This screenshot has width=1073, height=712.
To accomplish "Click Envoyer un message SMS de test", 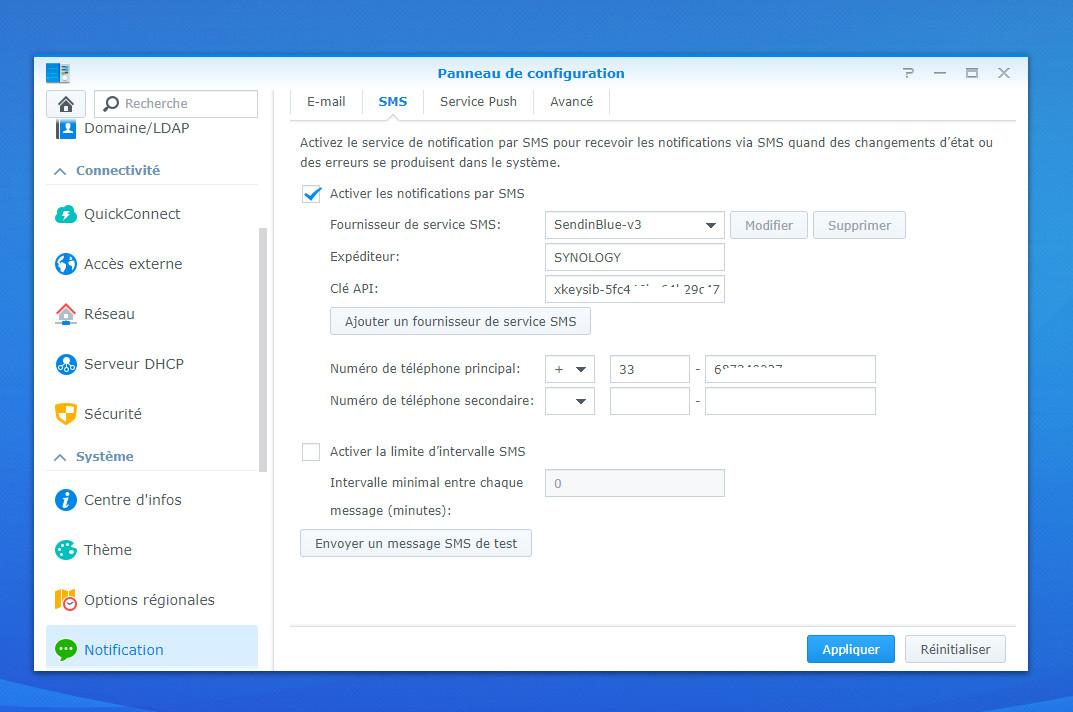I will pos(416,544).
